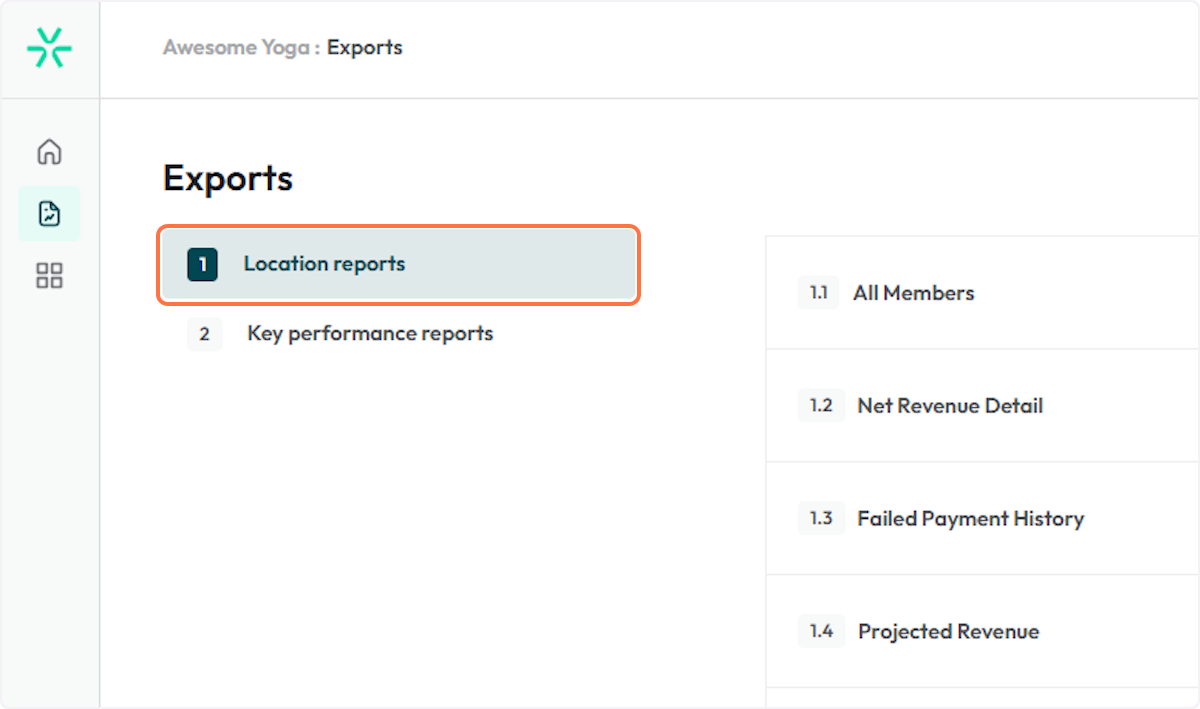Click the 1.1 badge next to All Members
The width and height of the screenshot is (1200, 709).
818,293
